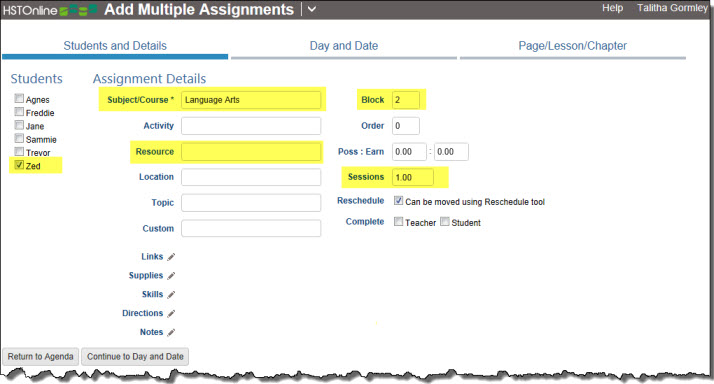Click the Poss points field

tap(409, 152)
